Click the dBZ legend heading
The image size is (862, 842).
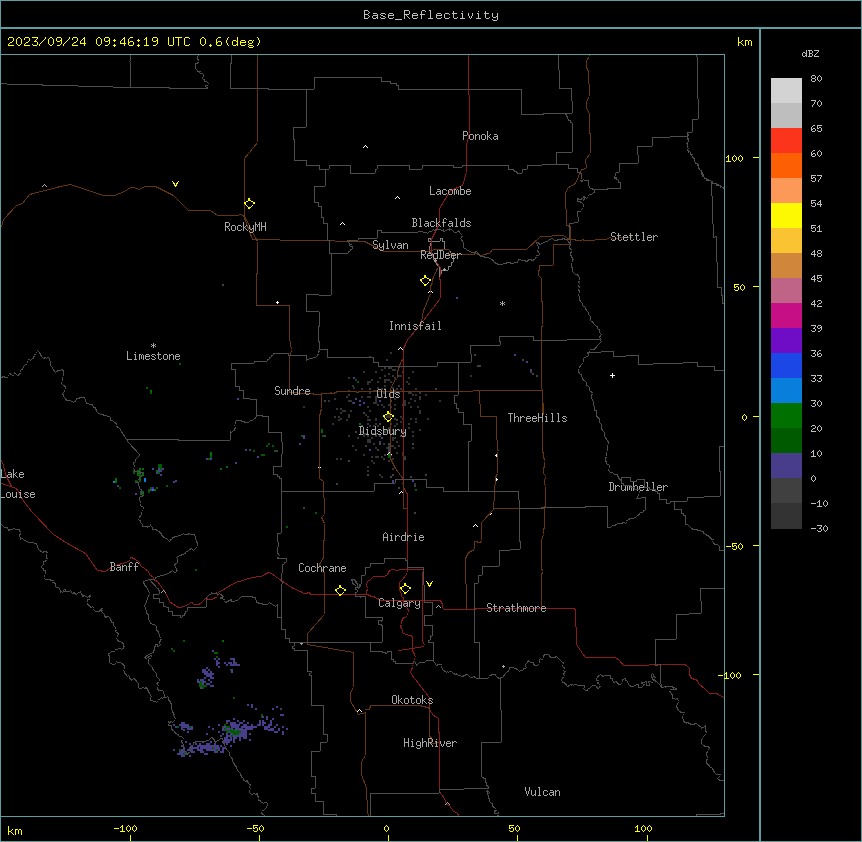pos(810,54)
